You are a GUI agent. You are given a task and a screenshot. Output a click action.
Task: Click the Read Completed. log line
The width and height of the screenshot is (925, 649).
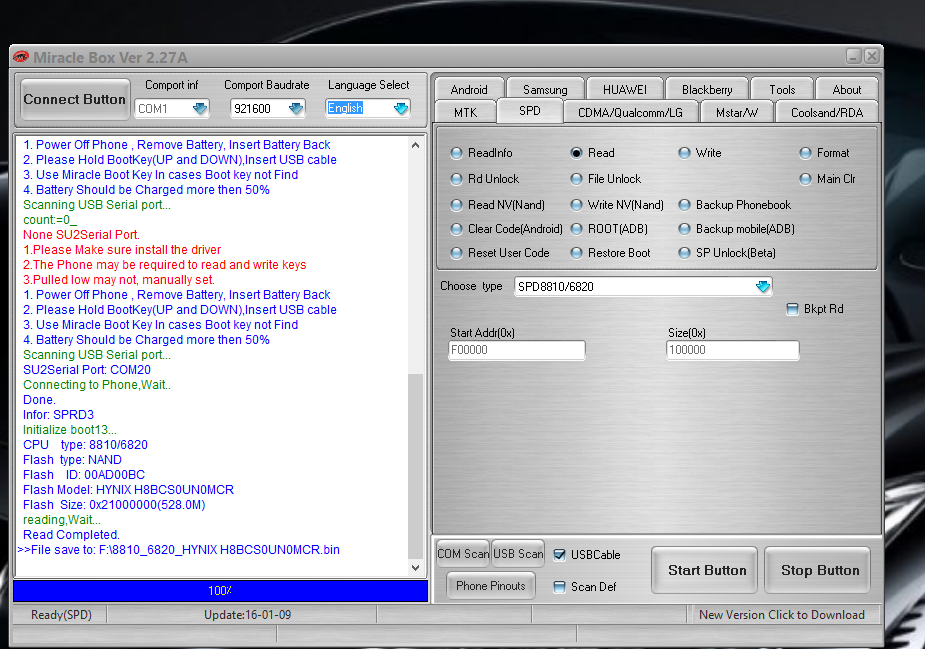tap(71, 535)
